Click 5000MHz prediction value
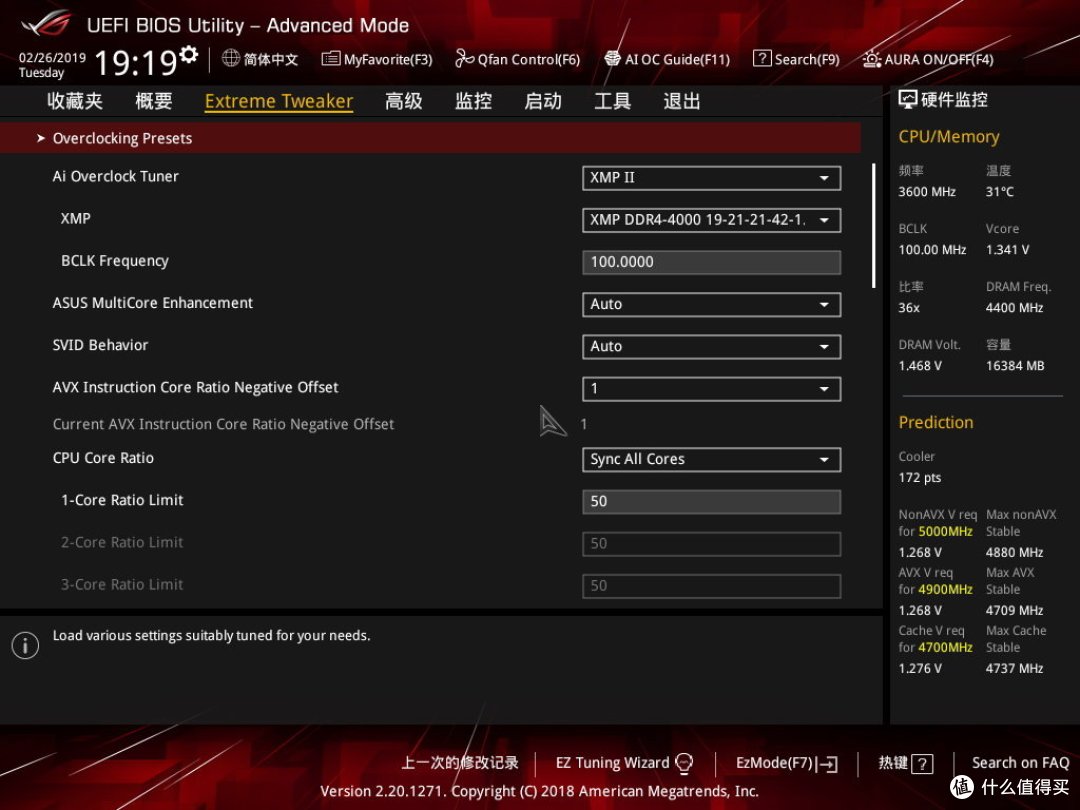The image size is (1080, 810). (946, 532)
